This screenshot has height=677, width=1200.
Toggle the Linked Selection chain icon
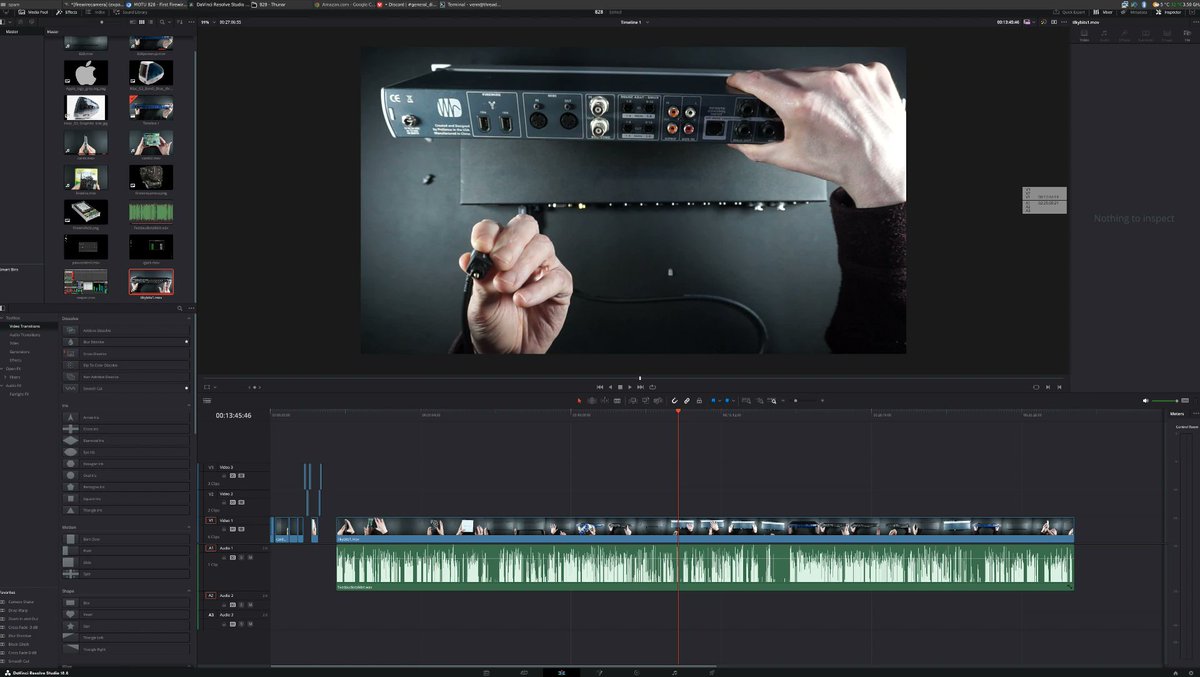pyautogui.click(x=687, y=400)
